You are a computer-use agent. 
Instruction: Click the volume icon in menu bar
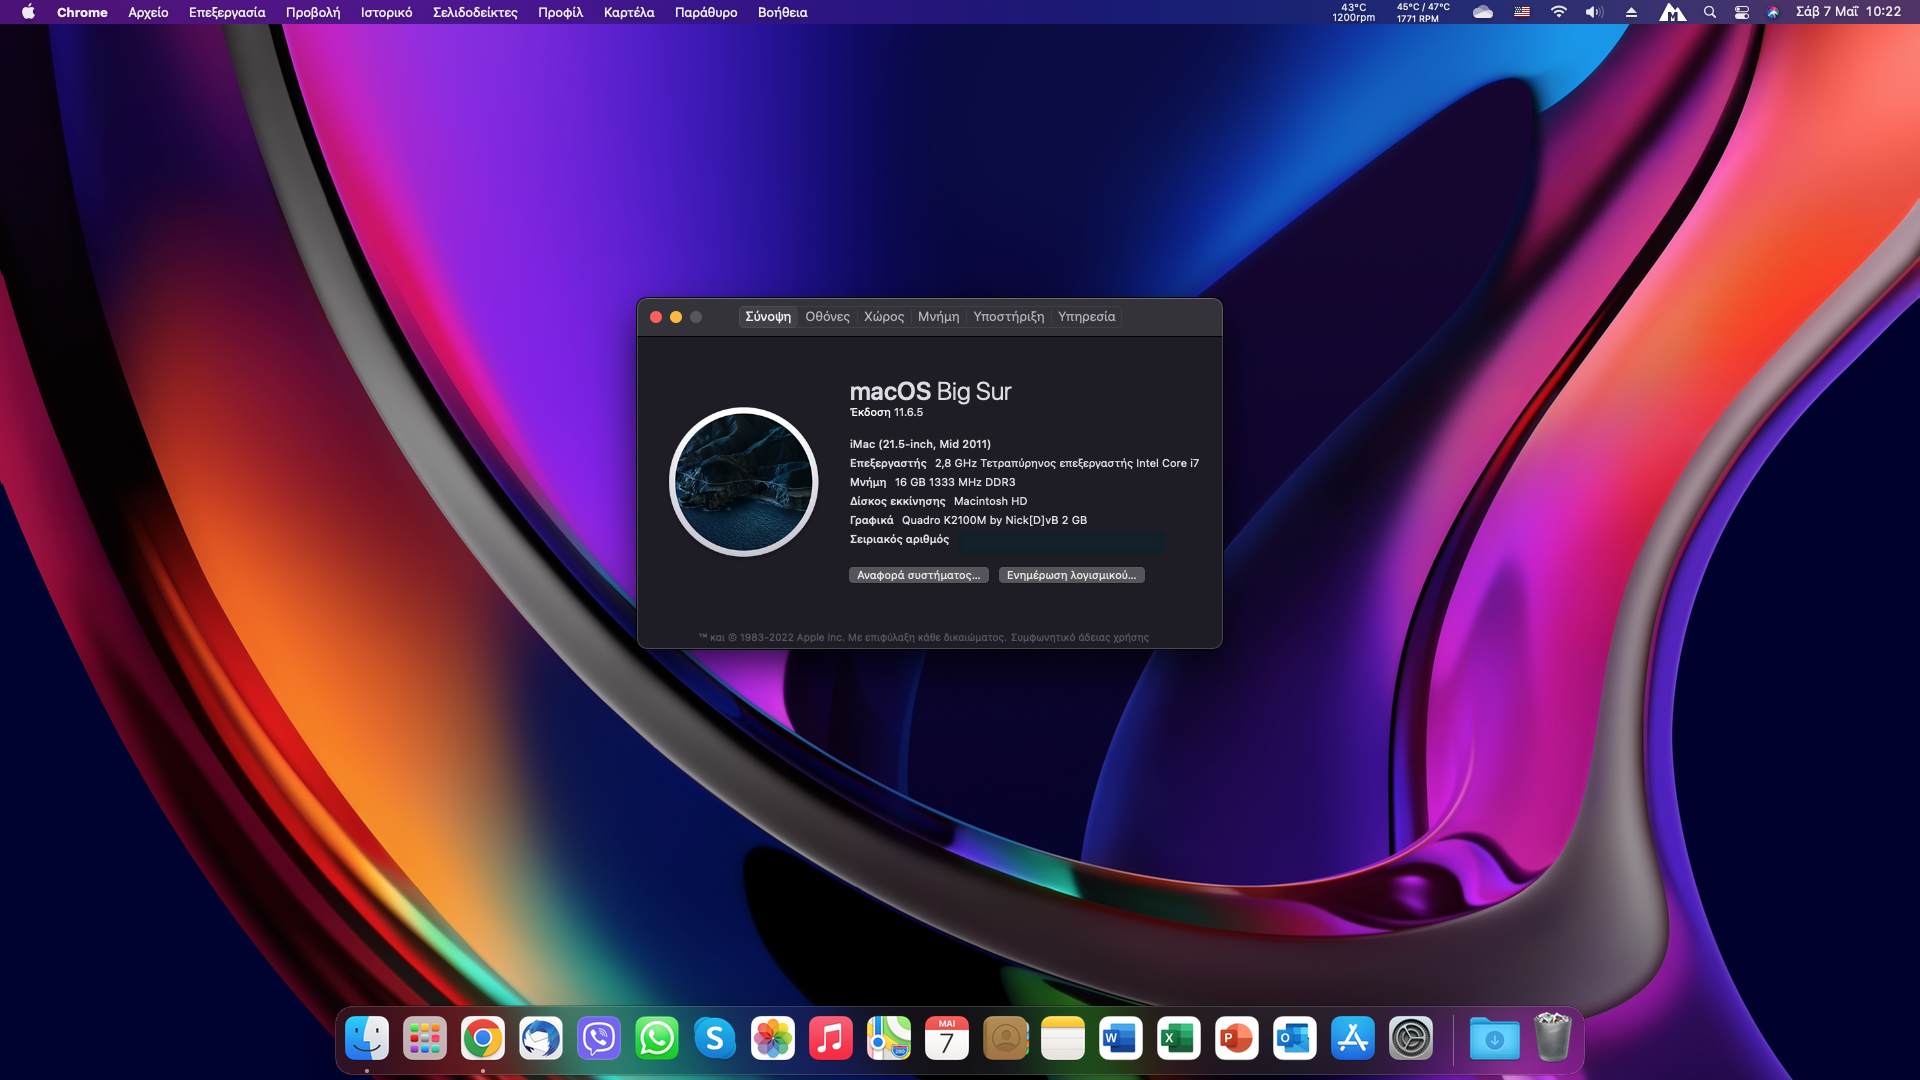click(x=1594, y=12)
